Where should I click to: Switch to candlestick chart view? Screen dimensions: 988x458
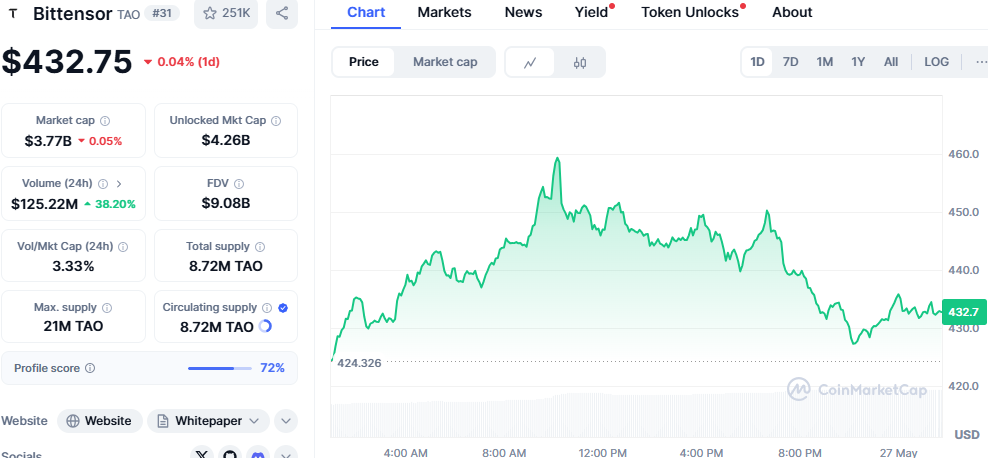tap(580, 62)
